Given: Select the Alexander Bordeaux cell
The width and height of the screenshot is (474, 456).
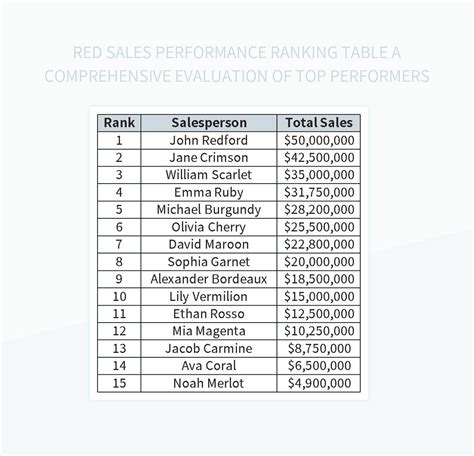Looking at the screenshot, I should point(209,279).
